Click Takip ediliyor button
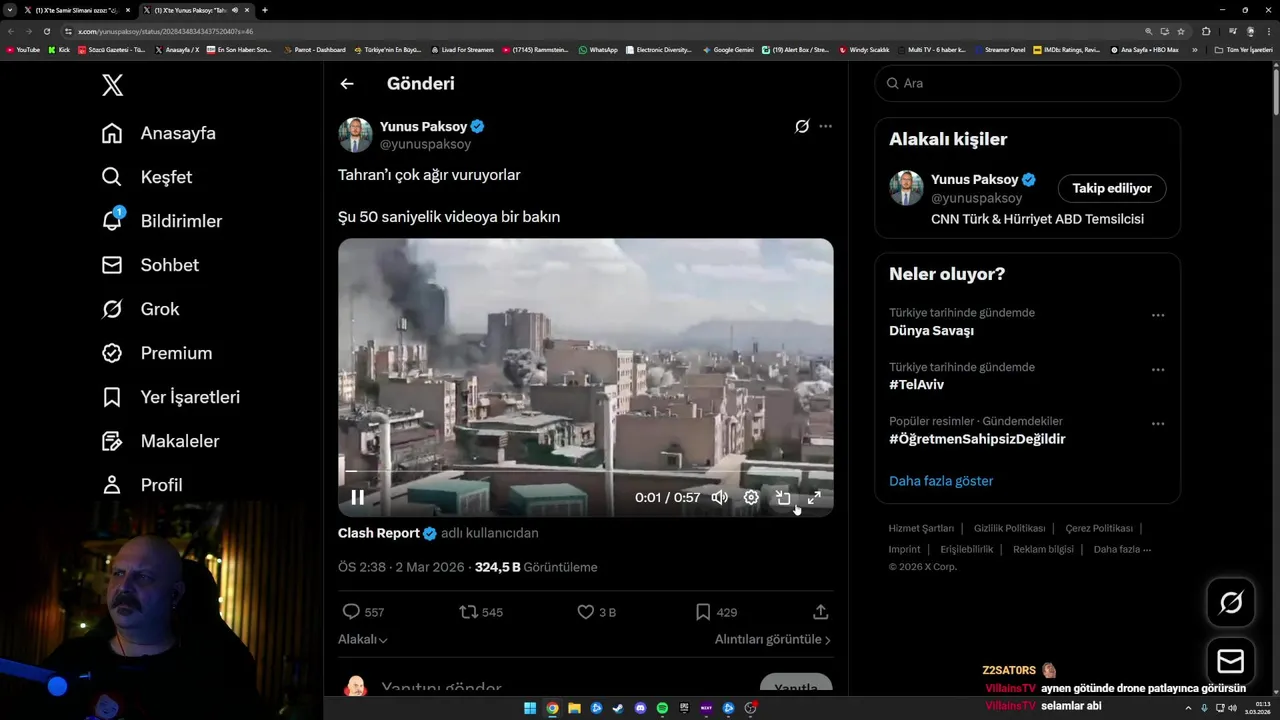 tap(1112, 188)
